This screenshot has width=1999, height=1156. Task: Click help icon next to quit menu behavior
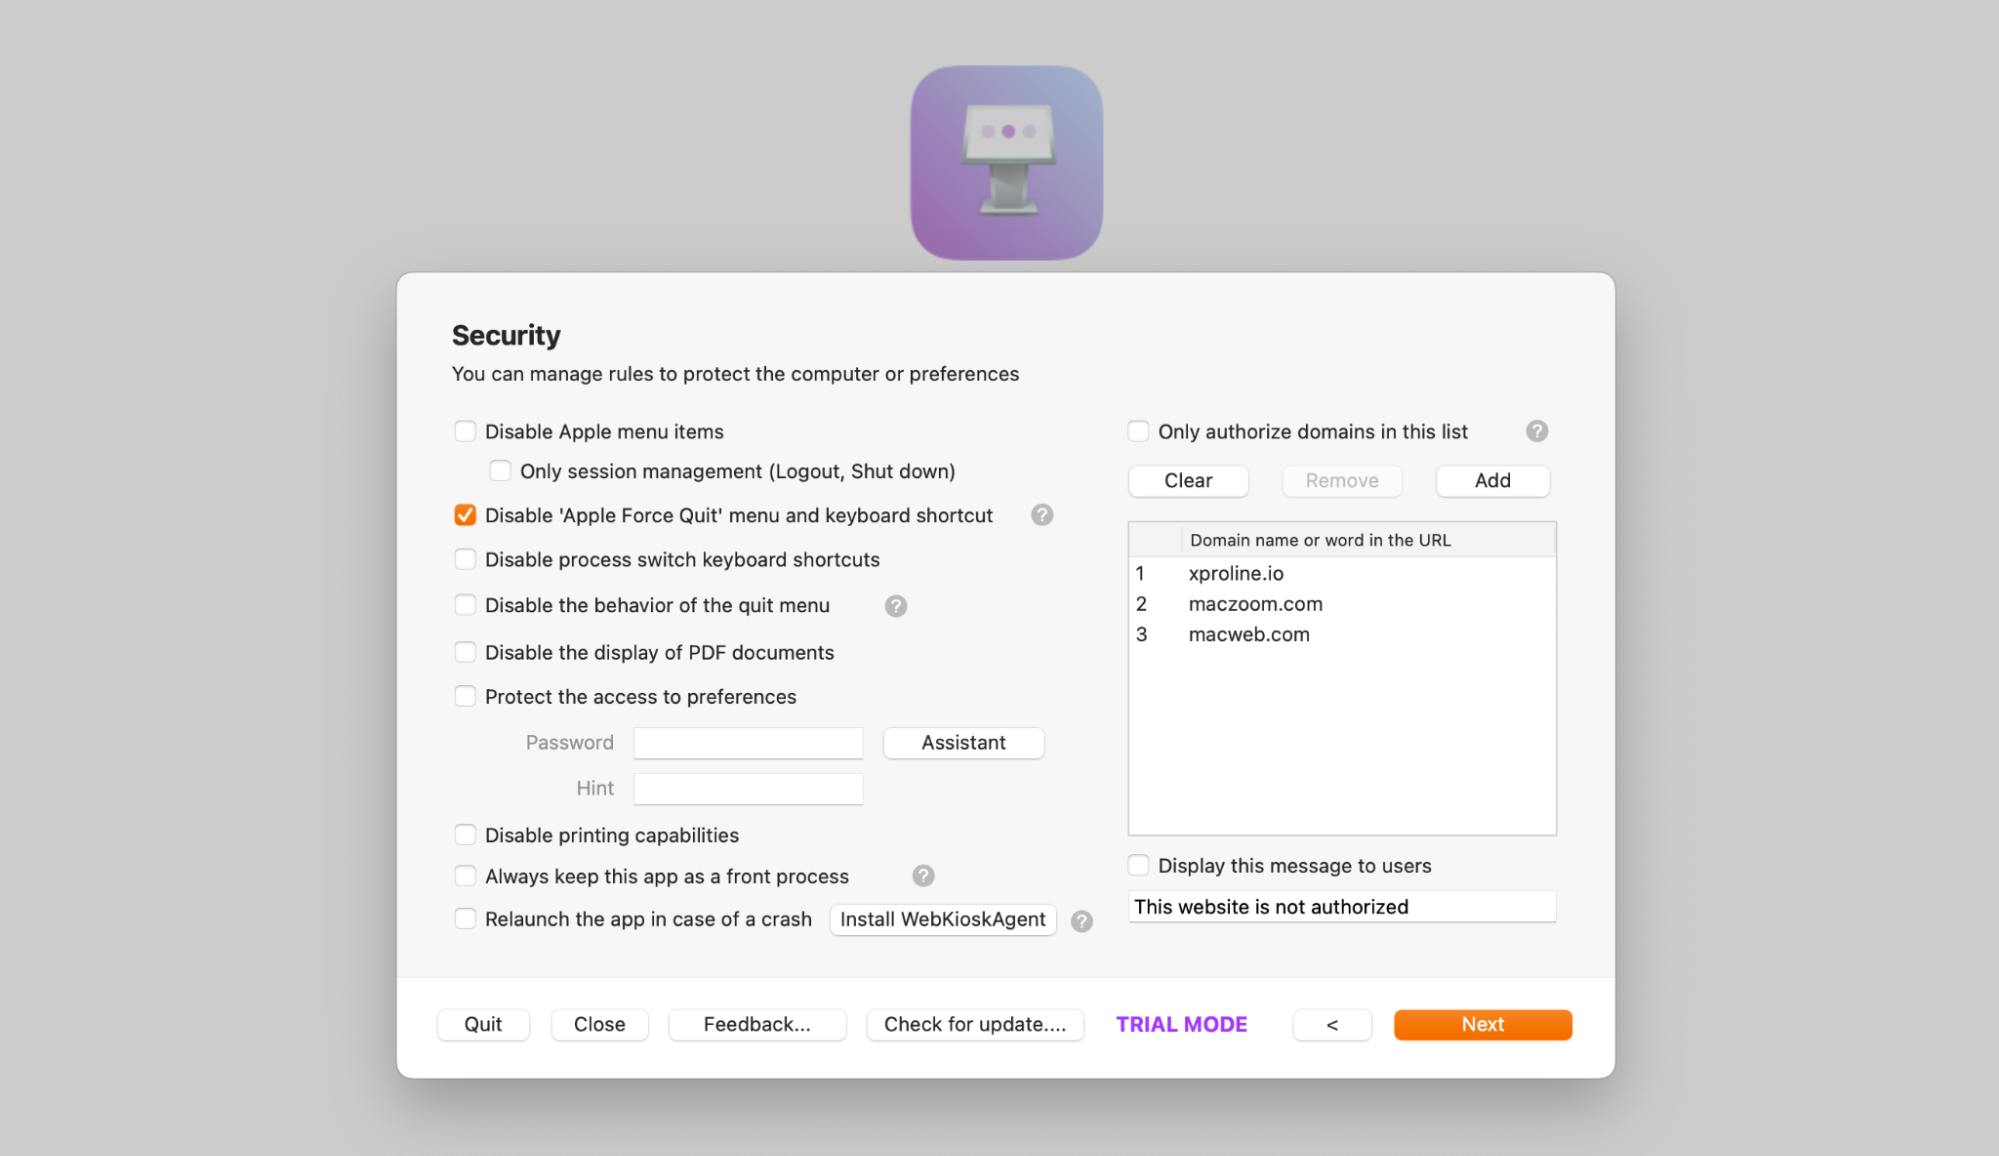click(896, 606)
